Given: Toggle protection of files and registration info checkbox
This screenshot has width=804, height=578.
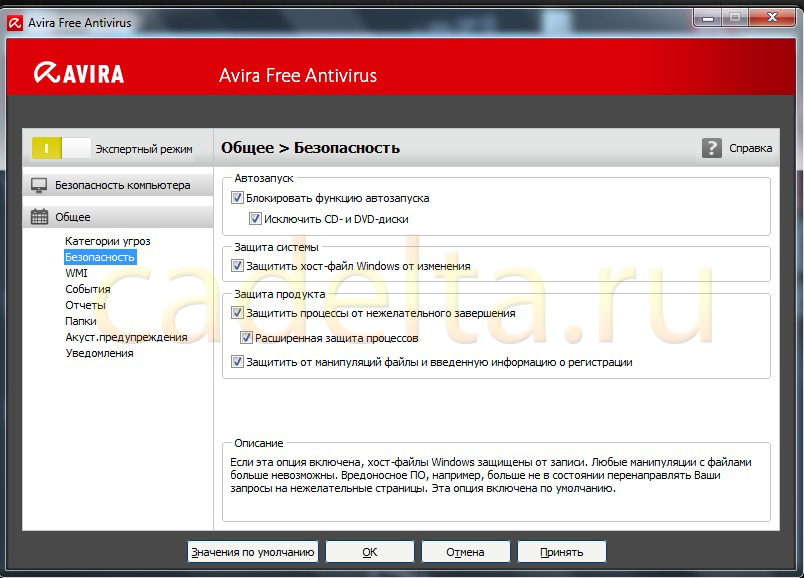Looking at the screenshot, I should click(237, 362).
